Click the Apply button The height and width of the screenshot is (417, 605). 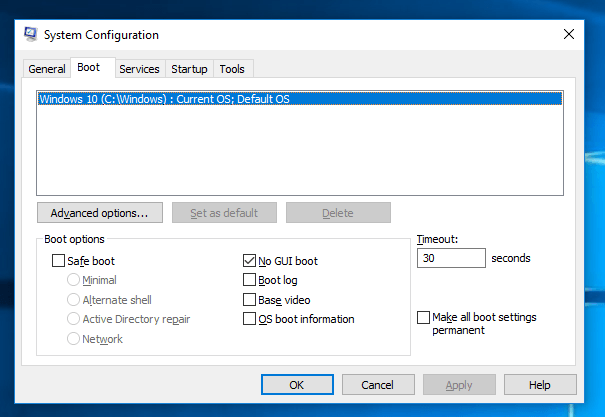point(459,385)
